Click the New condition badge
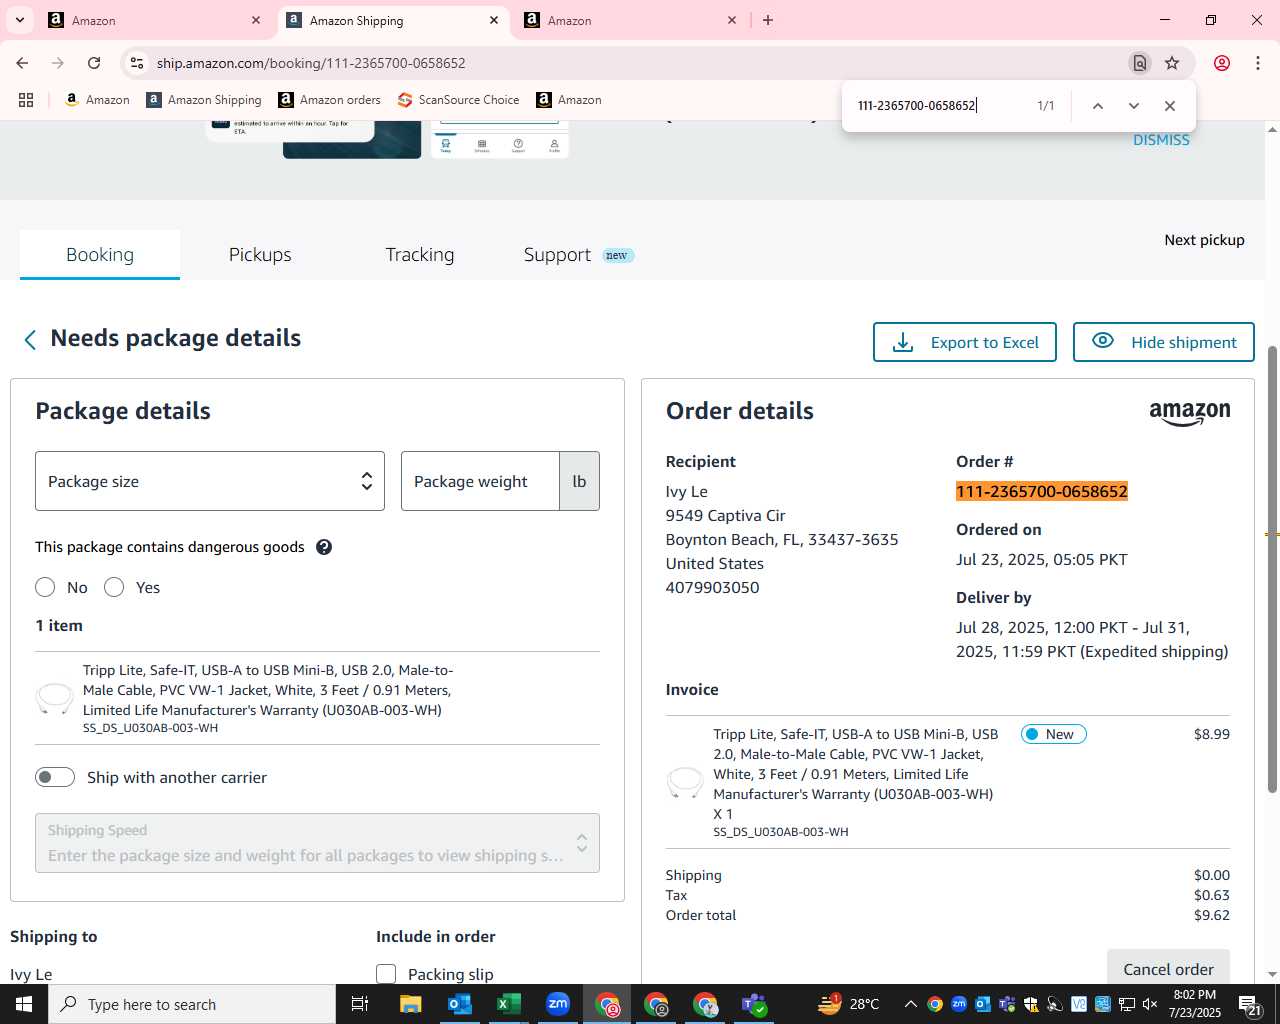 (x=1053, y=734)
